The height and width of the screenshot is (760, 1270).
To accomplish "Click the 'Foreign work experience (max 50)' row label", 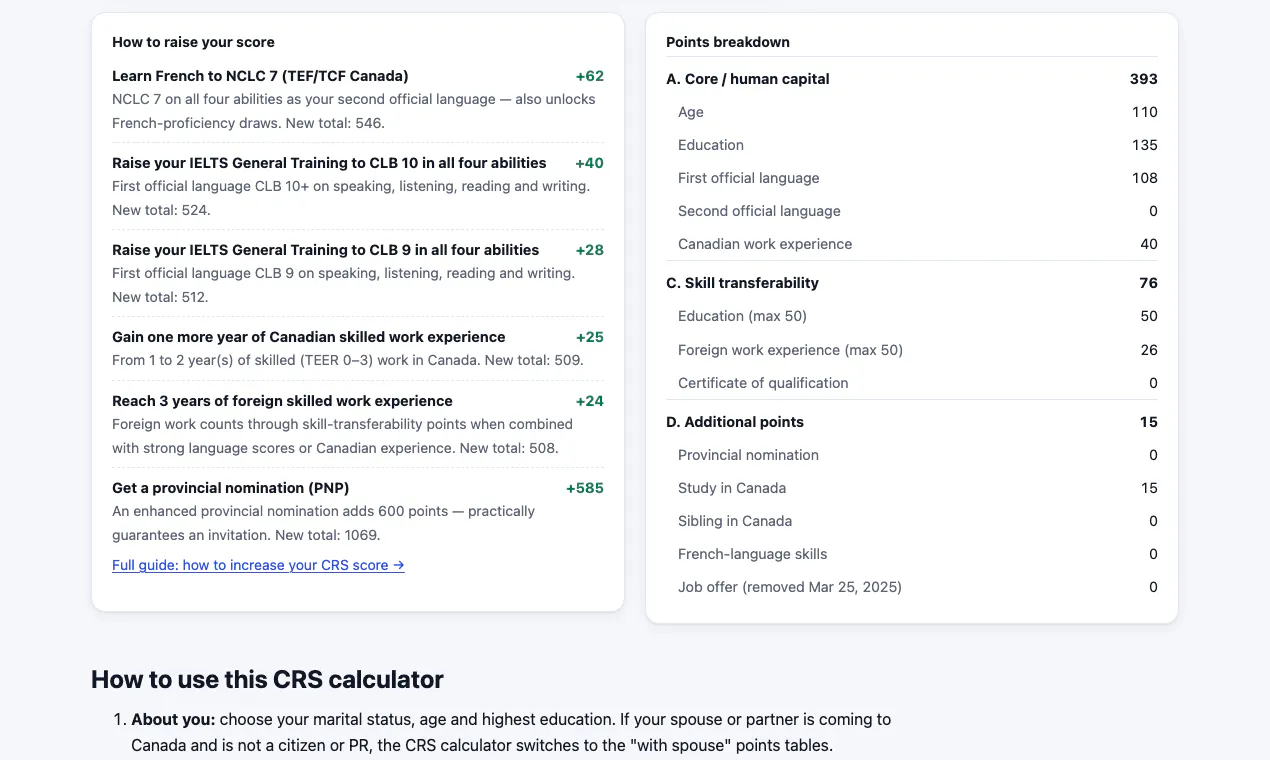I will tap(790, 350).
